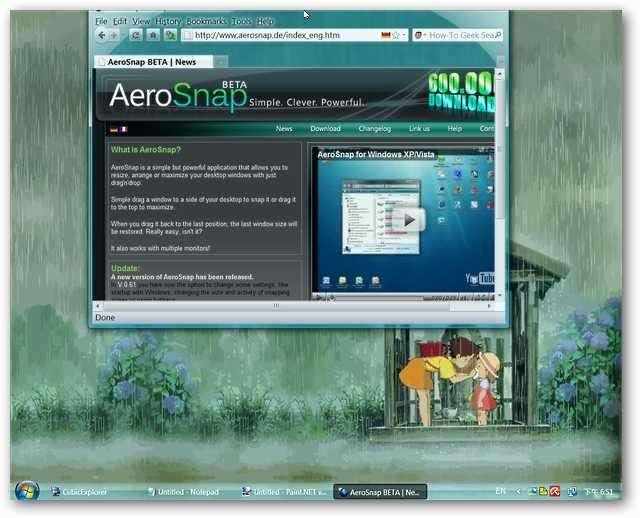Open the Download page link
Viewport: 640px width, 518px height.
coord(325,129)
